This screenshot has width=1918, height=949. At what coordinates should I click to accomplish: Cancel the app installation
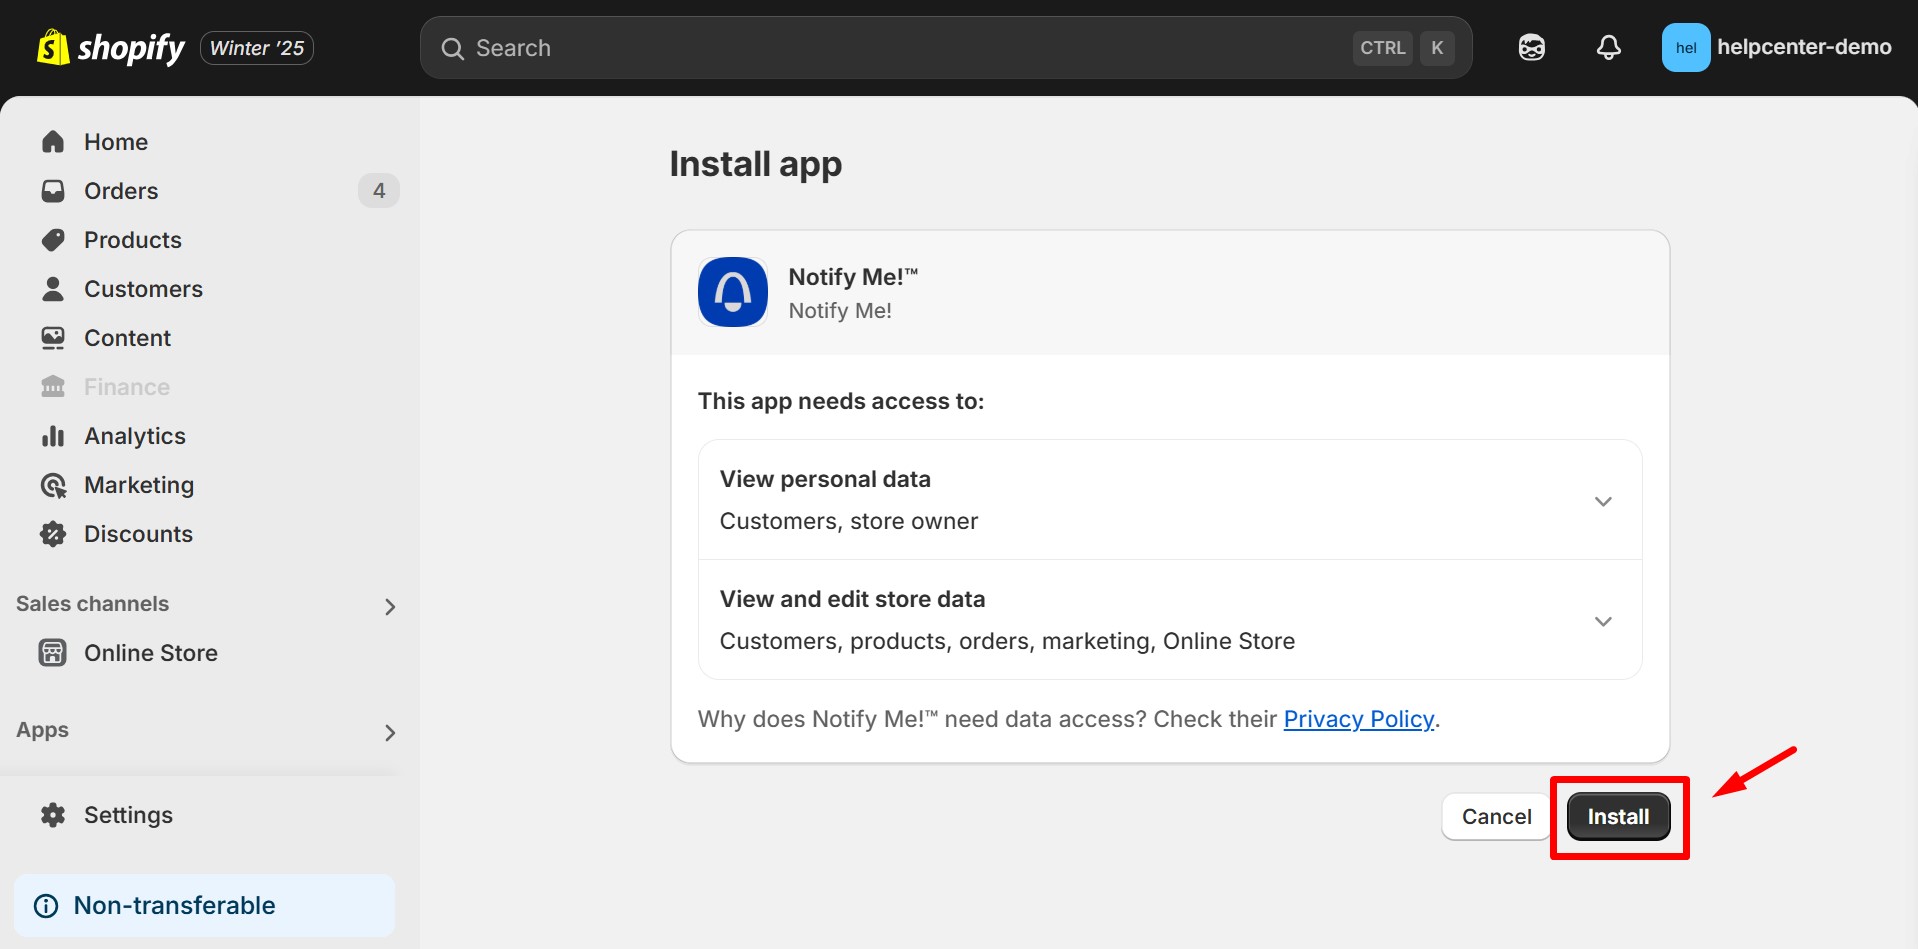[1496, 817]
